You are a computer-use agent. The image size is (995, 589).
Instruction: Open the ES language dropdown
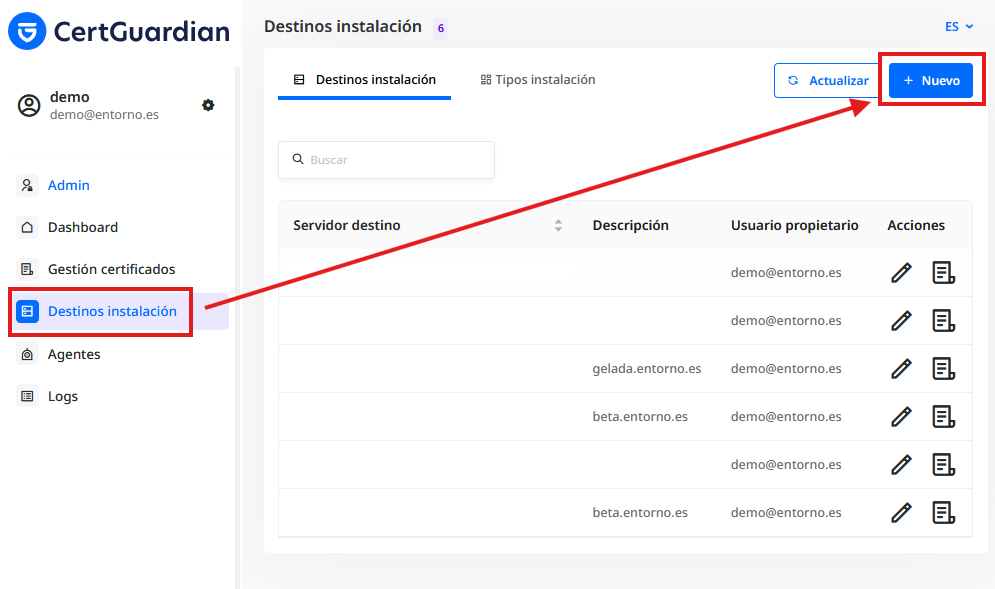(959, 27)
